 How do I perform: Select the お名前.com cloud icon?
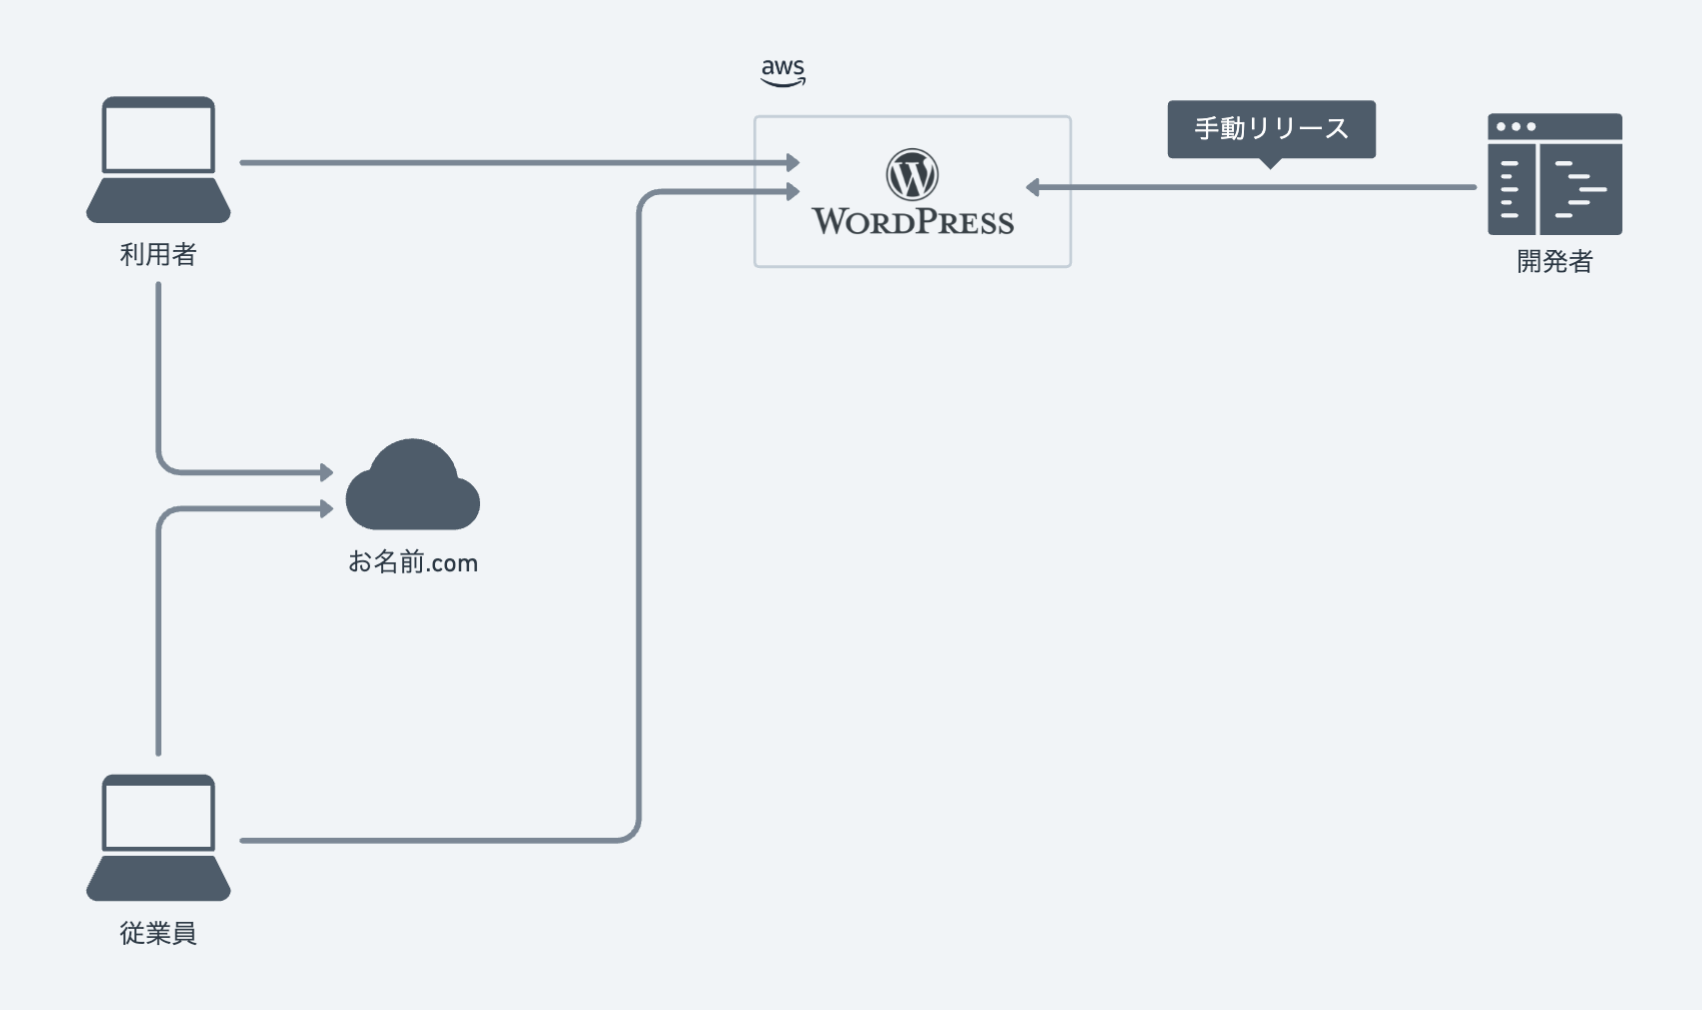[x=412, y=484]
